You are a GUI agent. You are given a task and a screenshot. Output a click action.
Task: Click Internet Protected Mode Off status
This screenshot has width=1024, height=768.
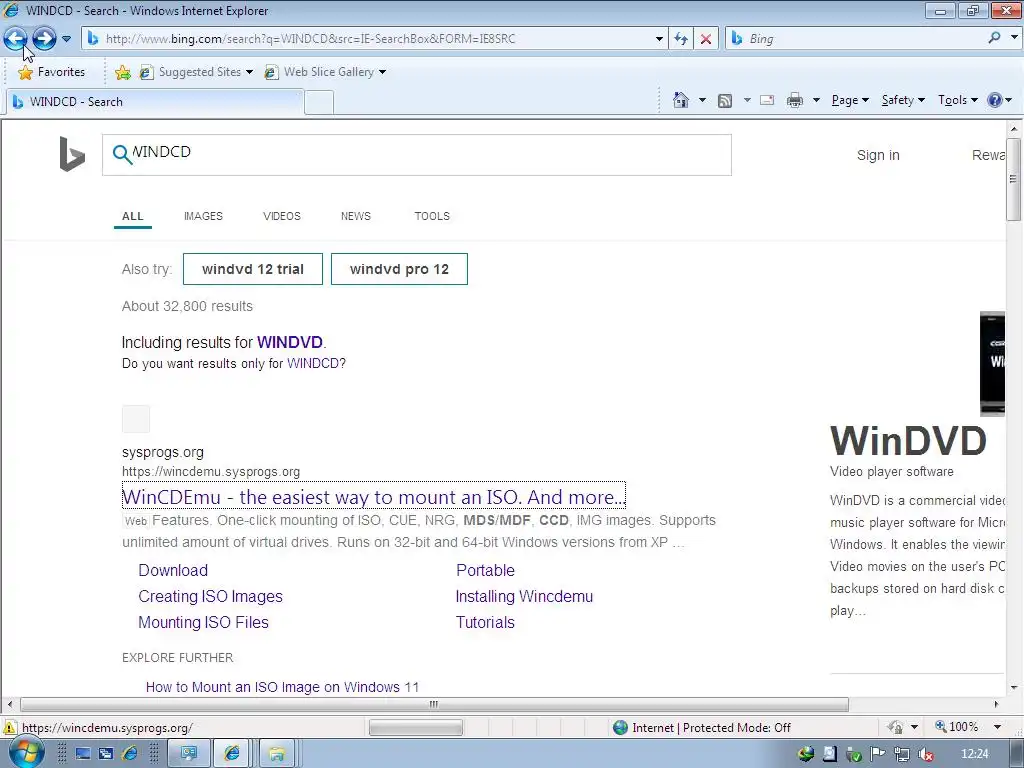pyautogui.click(x=702, y=728)
